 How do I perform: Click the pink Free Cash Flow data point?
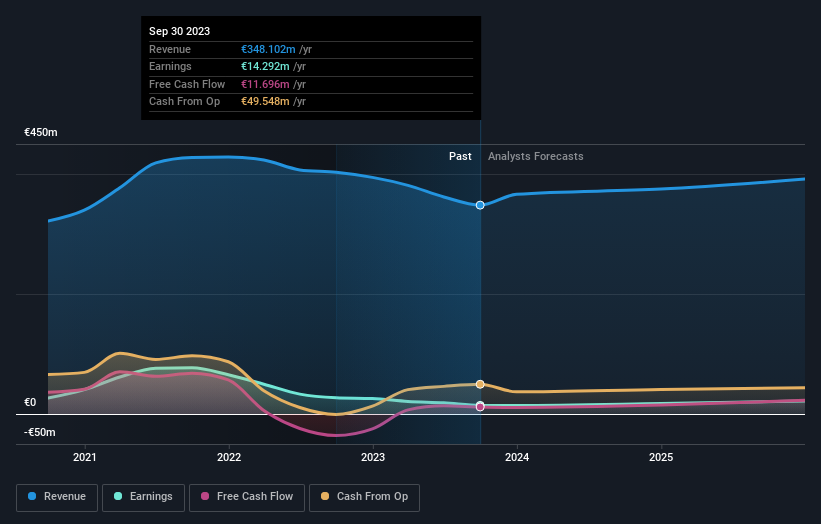coord(480,407)
